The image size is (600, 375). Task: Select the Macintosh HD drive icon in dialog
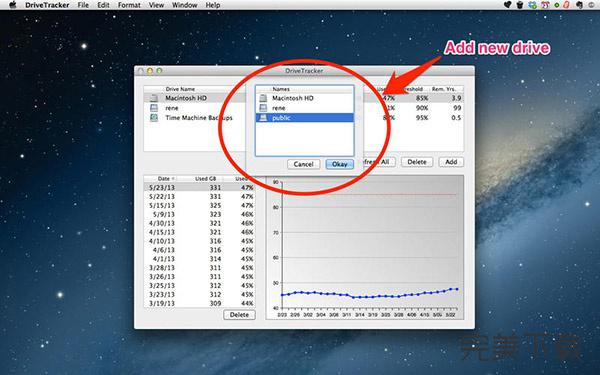(x=263, y=98)
